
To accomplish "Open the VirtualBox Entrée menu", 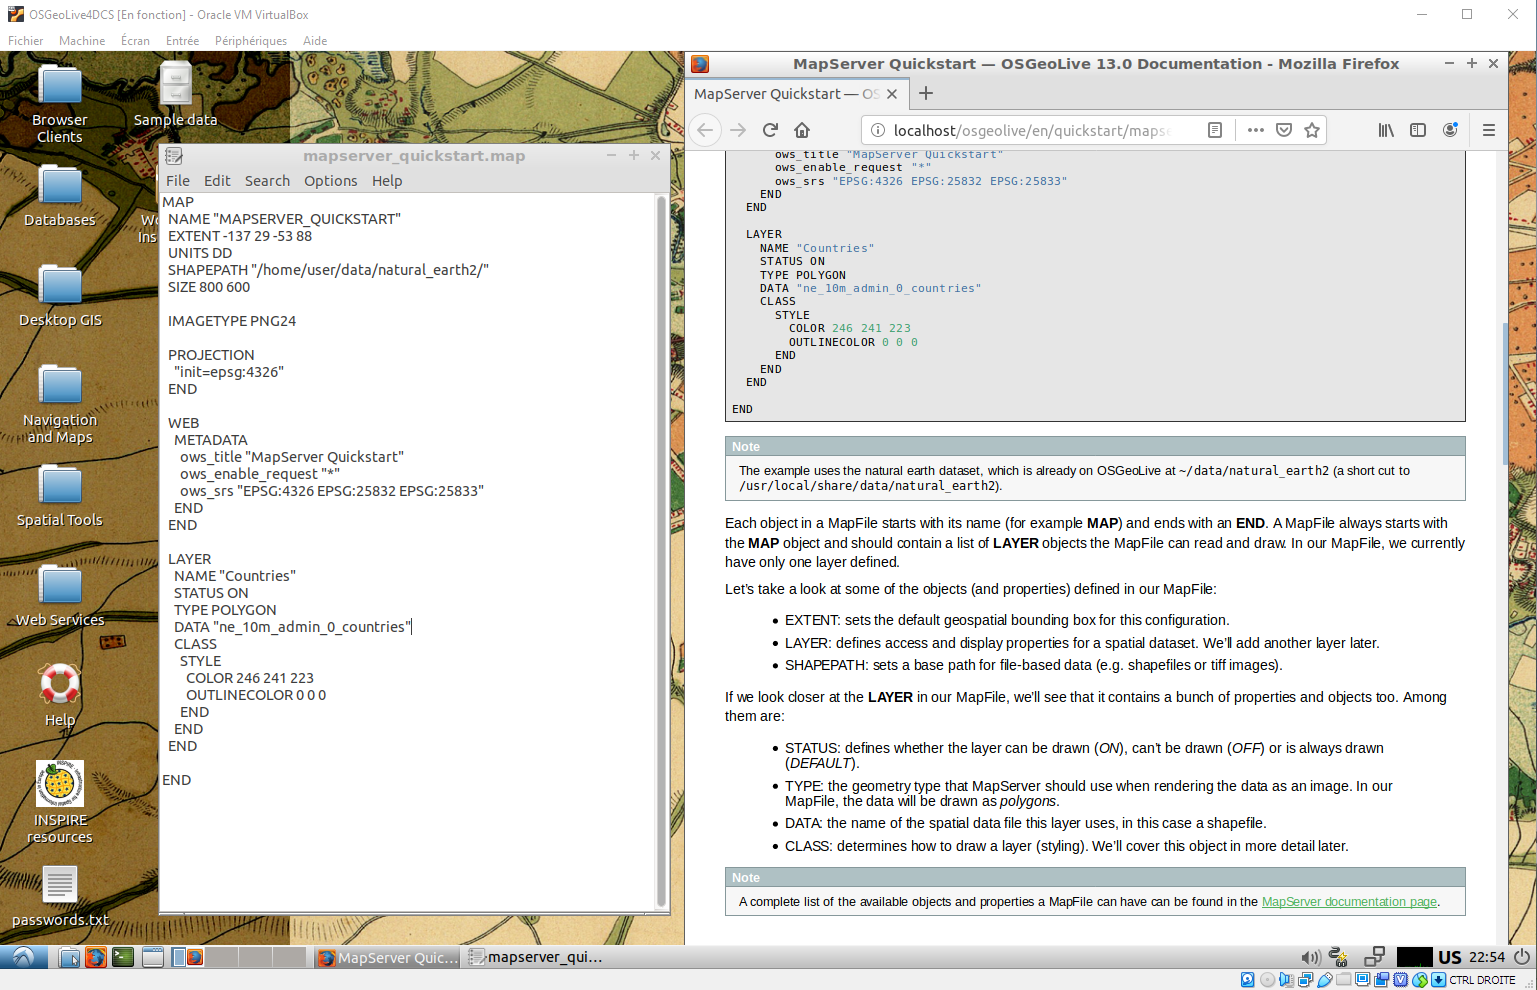I will tap(182, 41).
